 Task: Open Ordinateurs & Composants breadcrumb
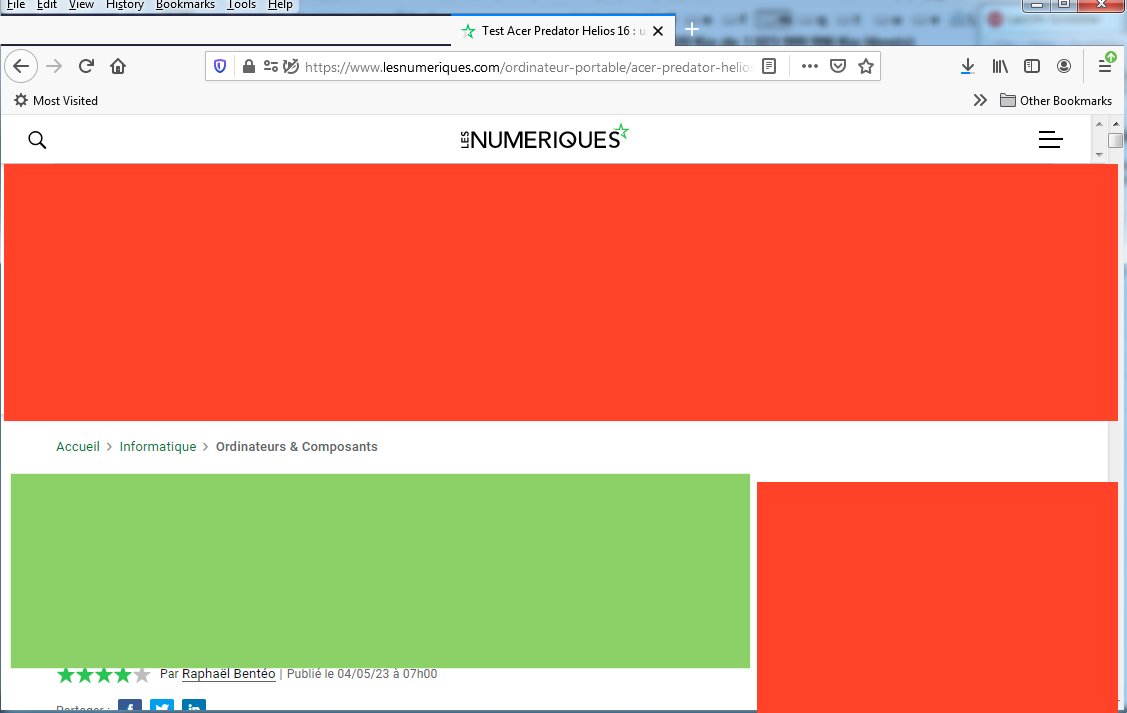[296, 446]
